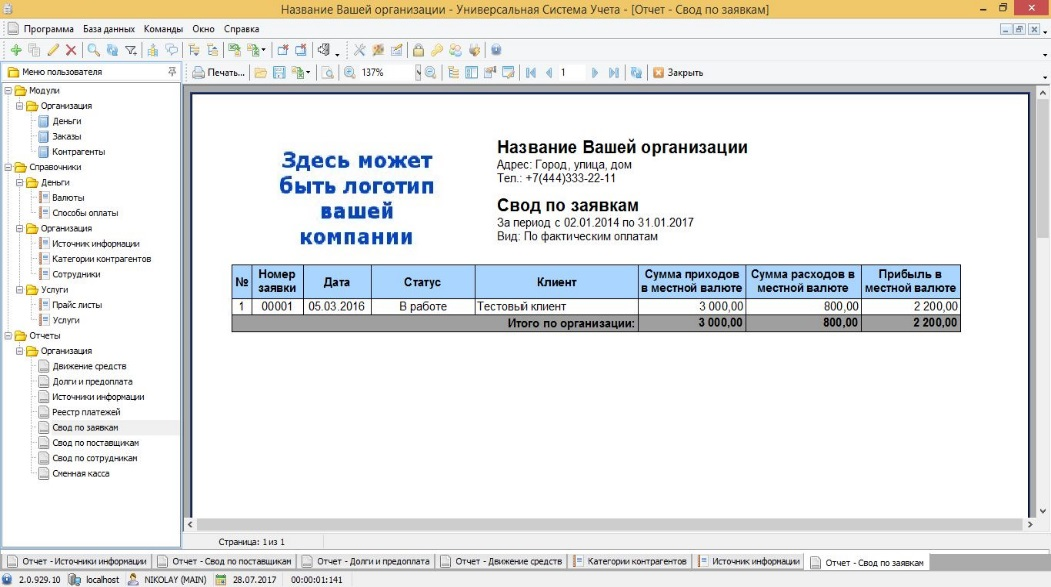
Task: Click the Copy record icon
Action: 34,50
